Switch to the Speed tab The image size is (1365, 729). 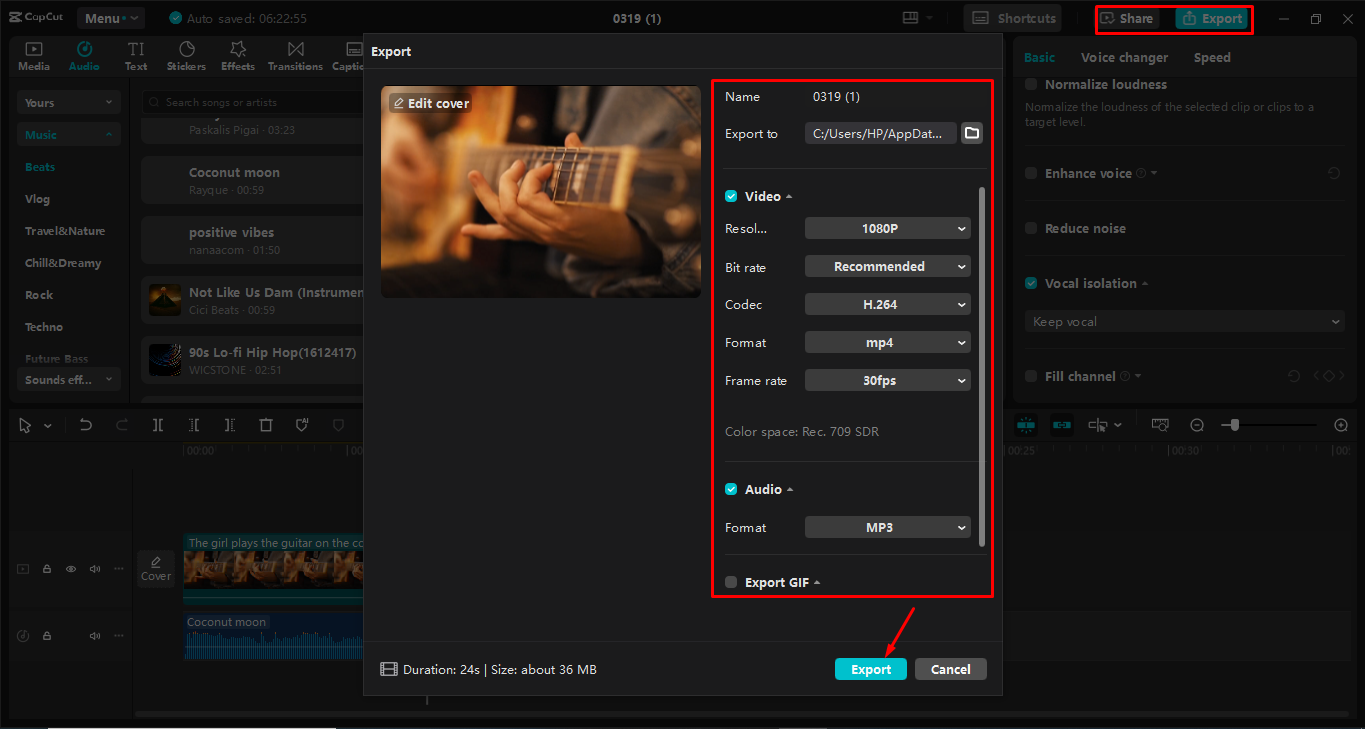[1212, 57]
